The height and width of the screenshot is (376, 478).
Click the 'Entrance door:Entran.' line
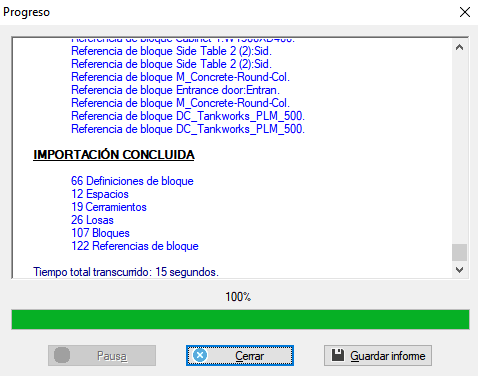pos(175,90)
